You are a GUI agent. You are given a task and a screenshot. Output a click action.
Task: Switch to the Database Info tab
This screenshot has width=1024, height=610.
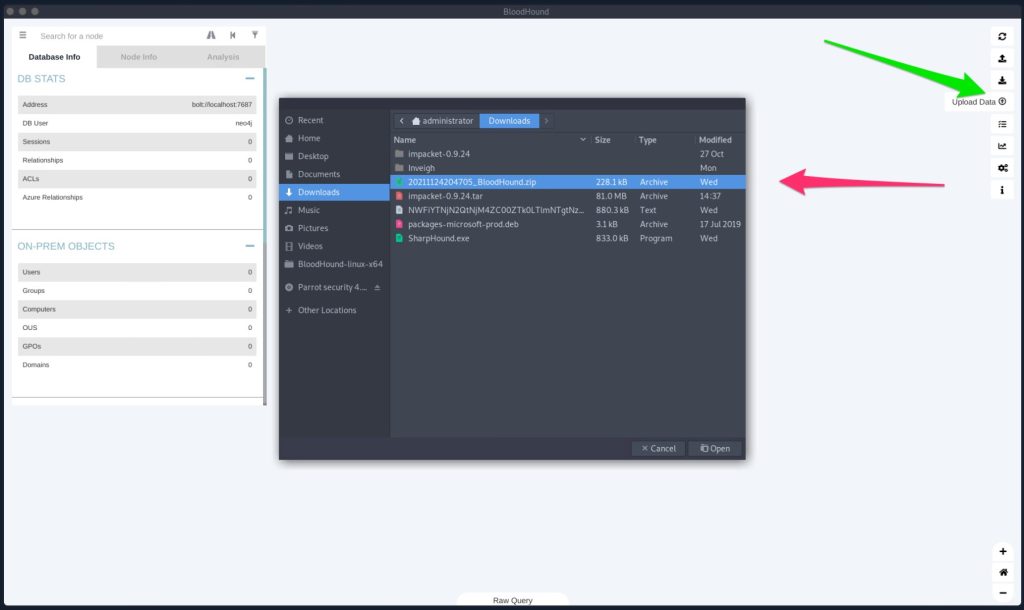[x=54, y=57]
